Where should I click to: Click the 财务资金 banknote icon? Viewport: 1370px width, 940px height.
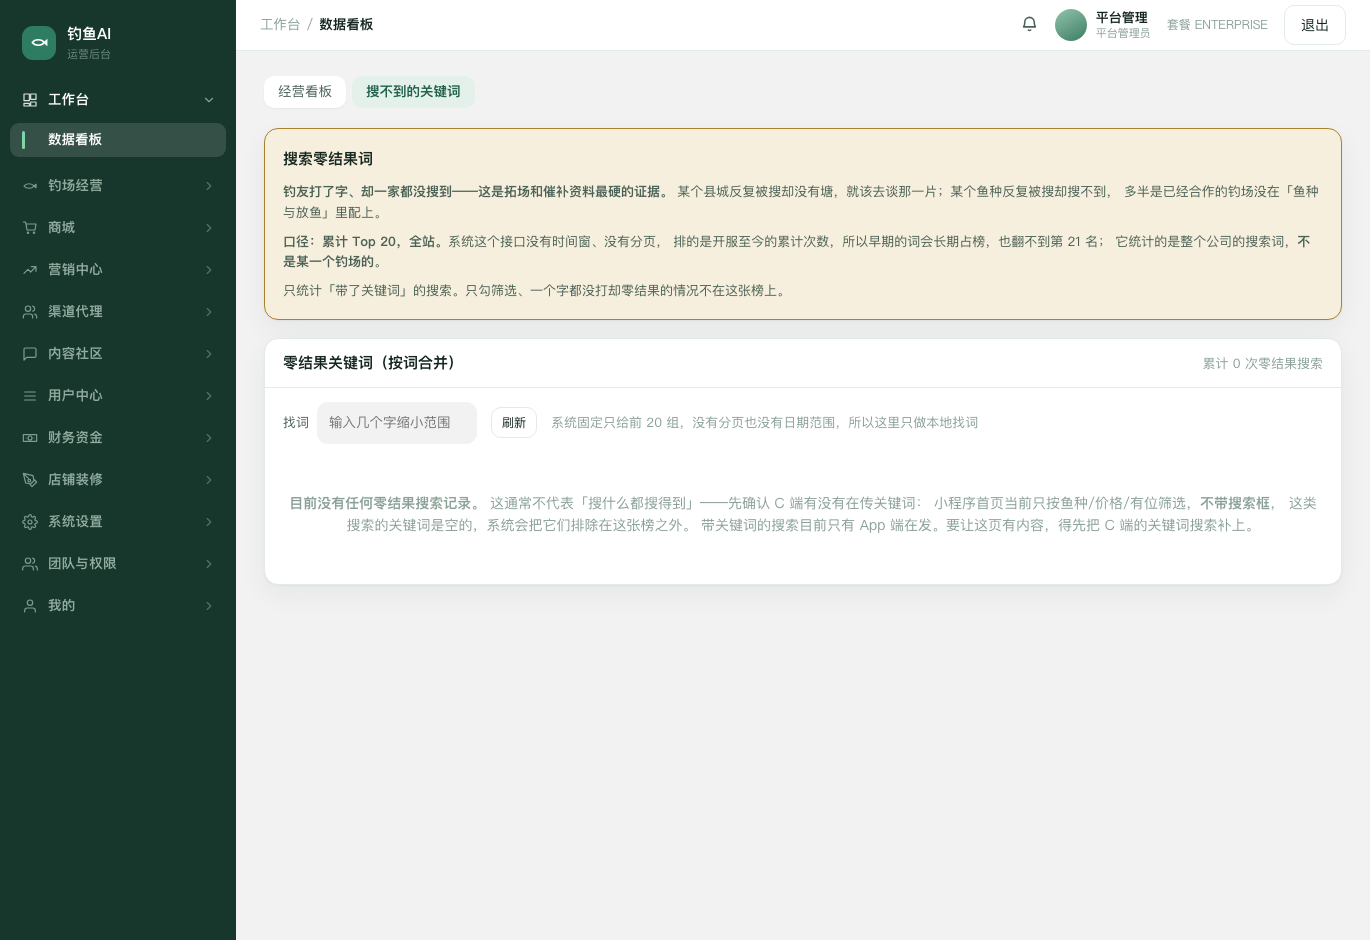pyautogui.click(x=30, y=438)
